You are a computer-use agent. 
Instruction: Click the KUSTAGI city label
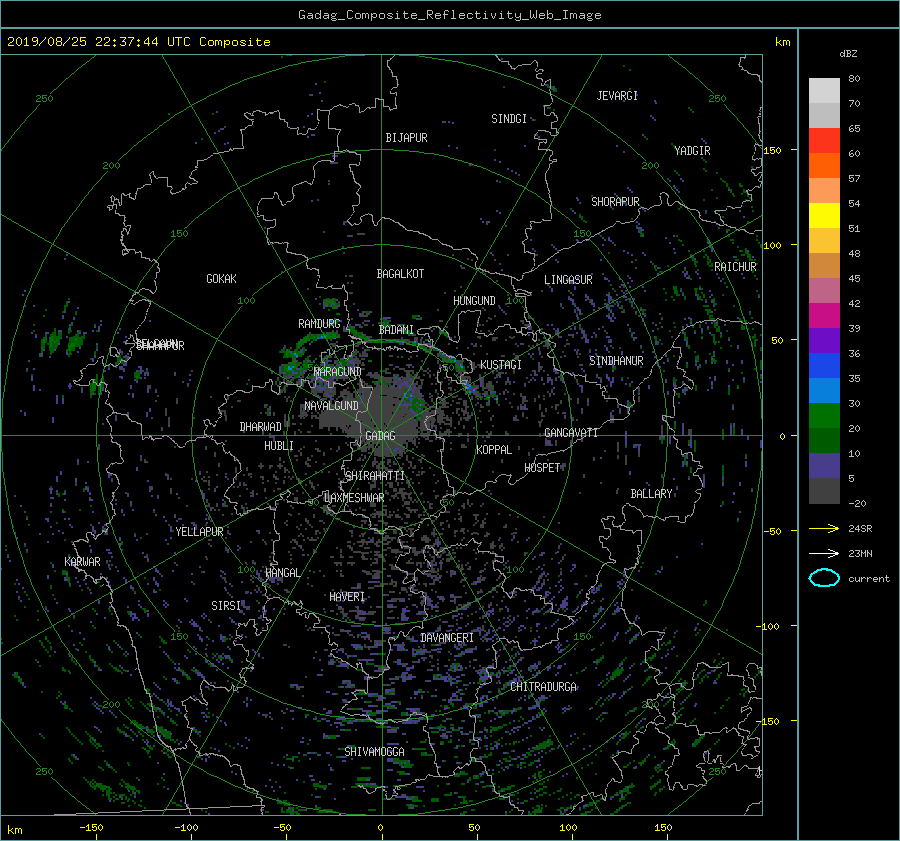click(x=501, y=365)
